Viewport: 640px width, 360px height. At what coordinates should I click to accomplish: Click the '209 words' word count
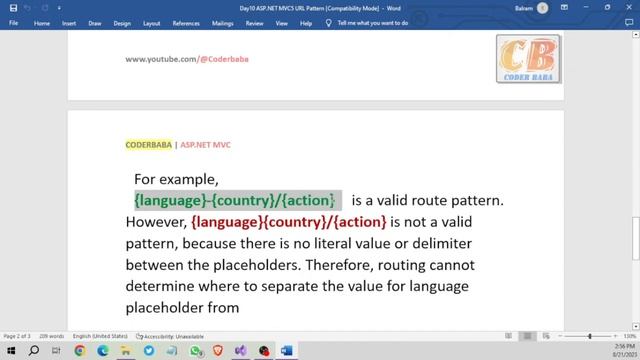coord(51,336)
